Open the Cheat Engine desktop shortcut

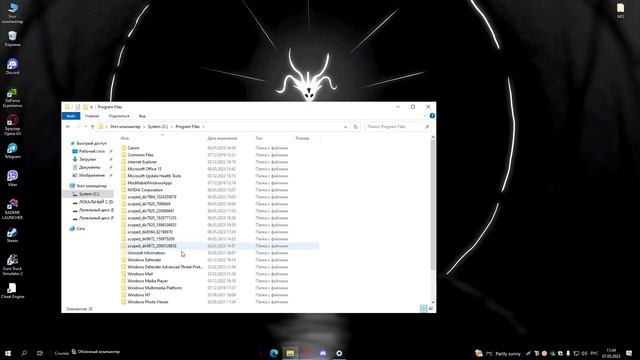[12, 291]
